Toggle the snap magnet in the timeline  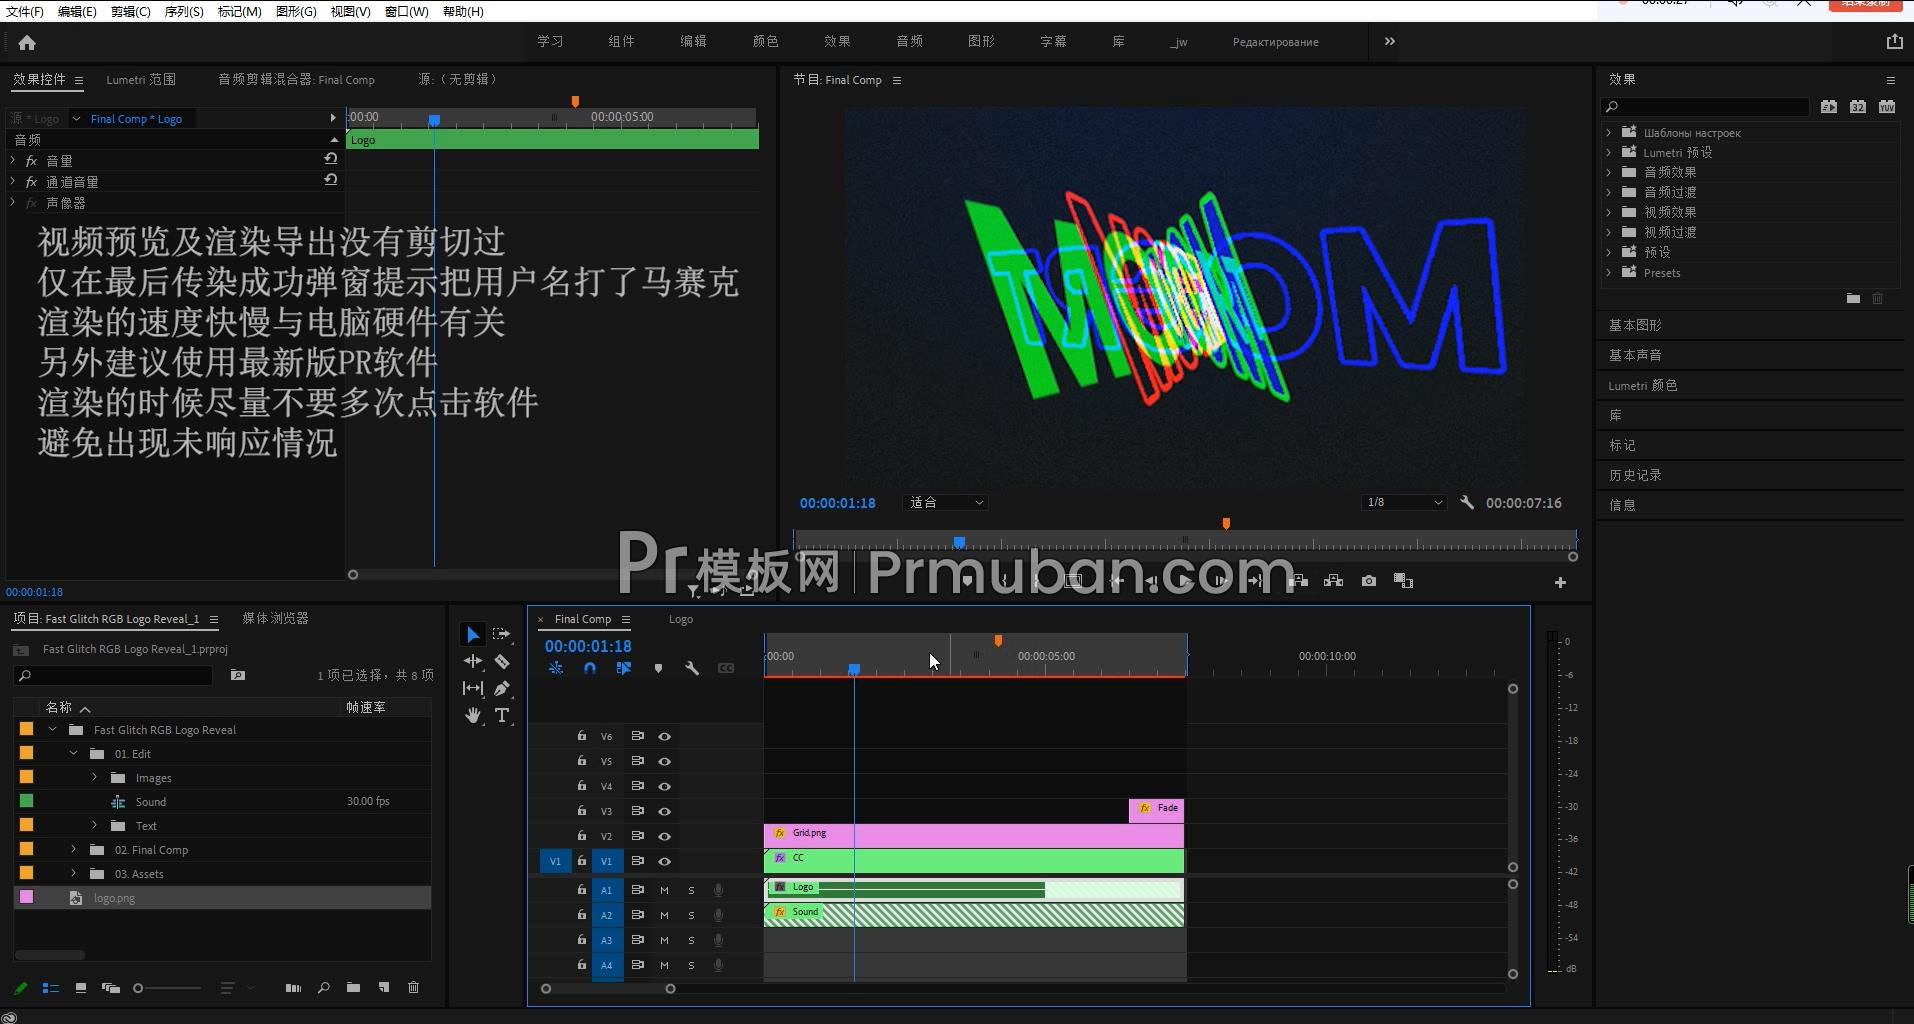[590, 668]
